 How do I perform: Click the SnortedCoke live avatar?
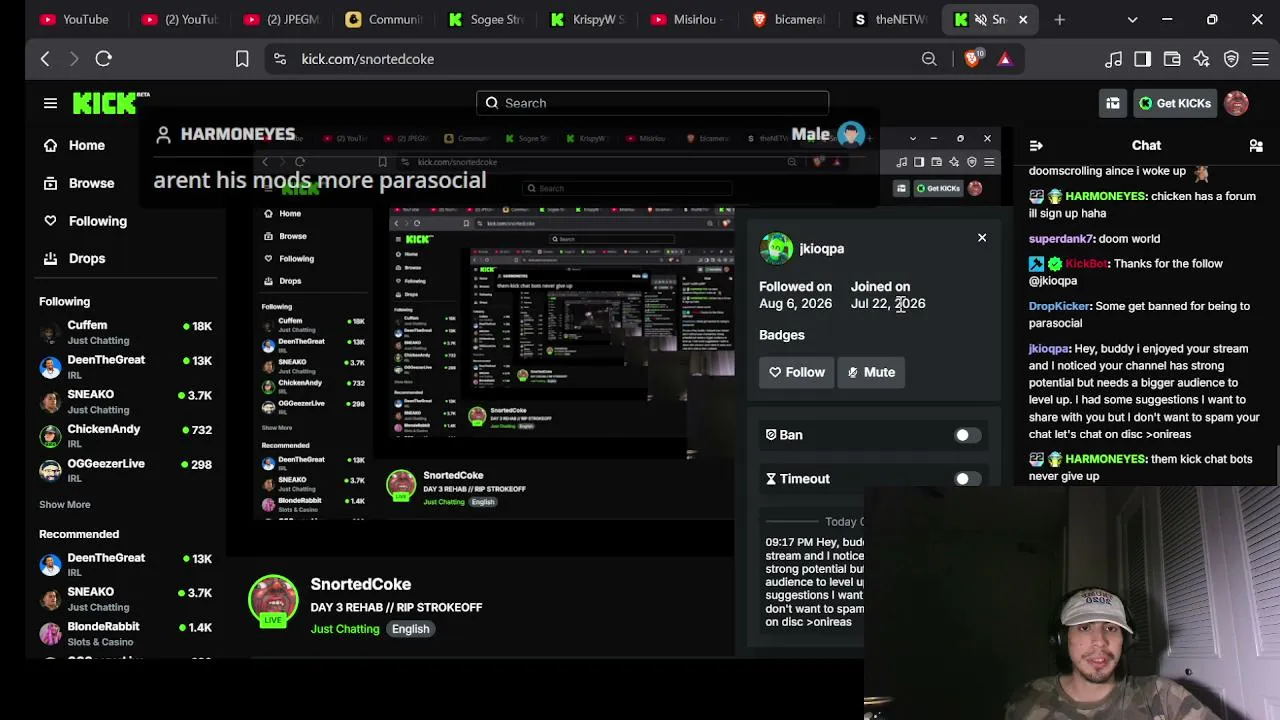click(273, 600)
